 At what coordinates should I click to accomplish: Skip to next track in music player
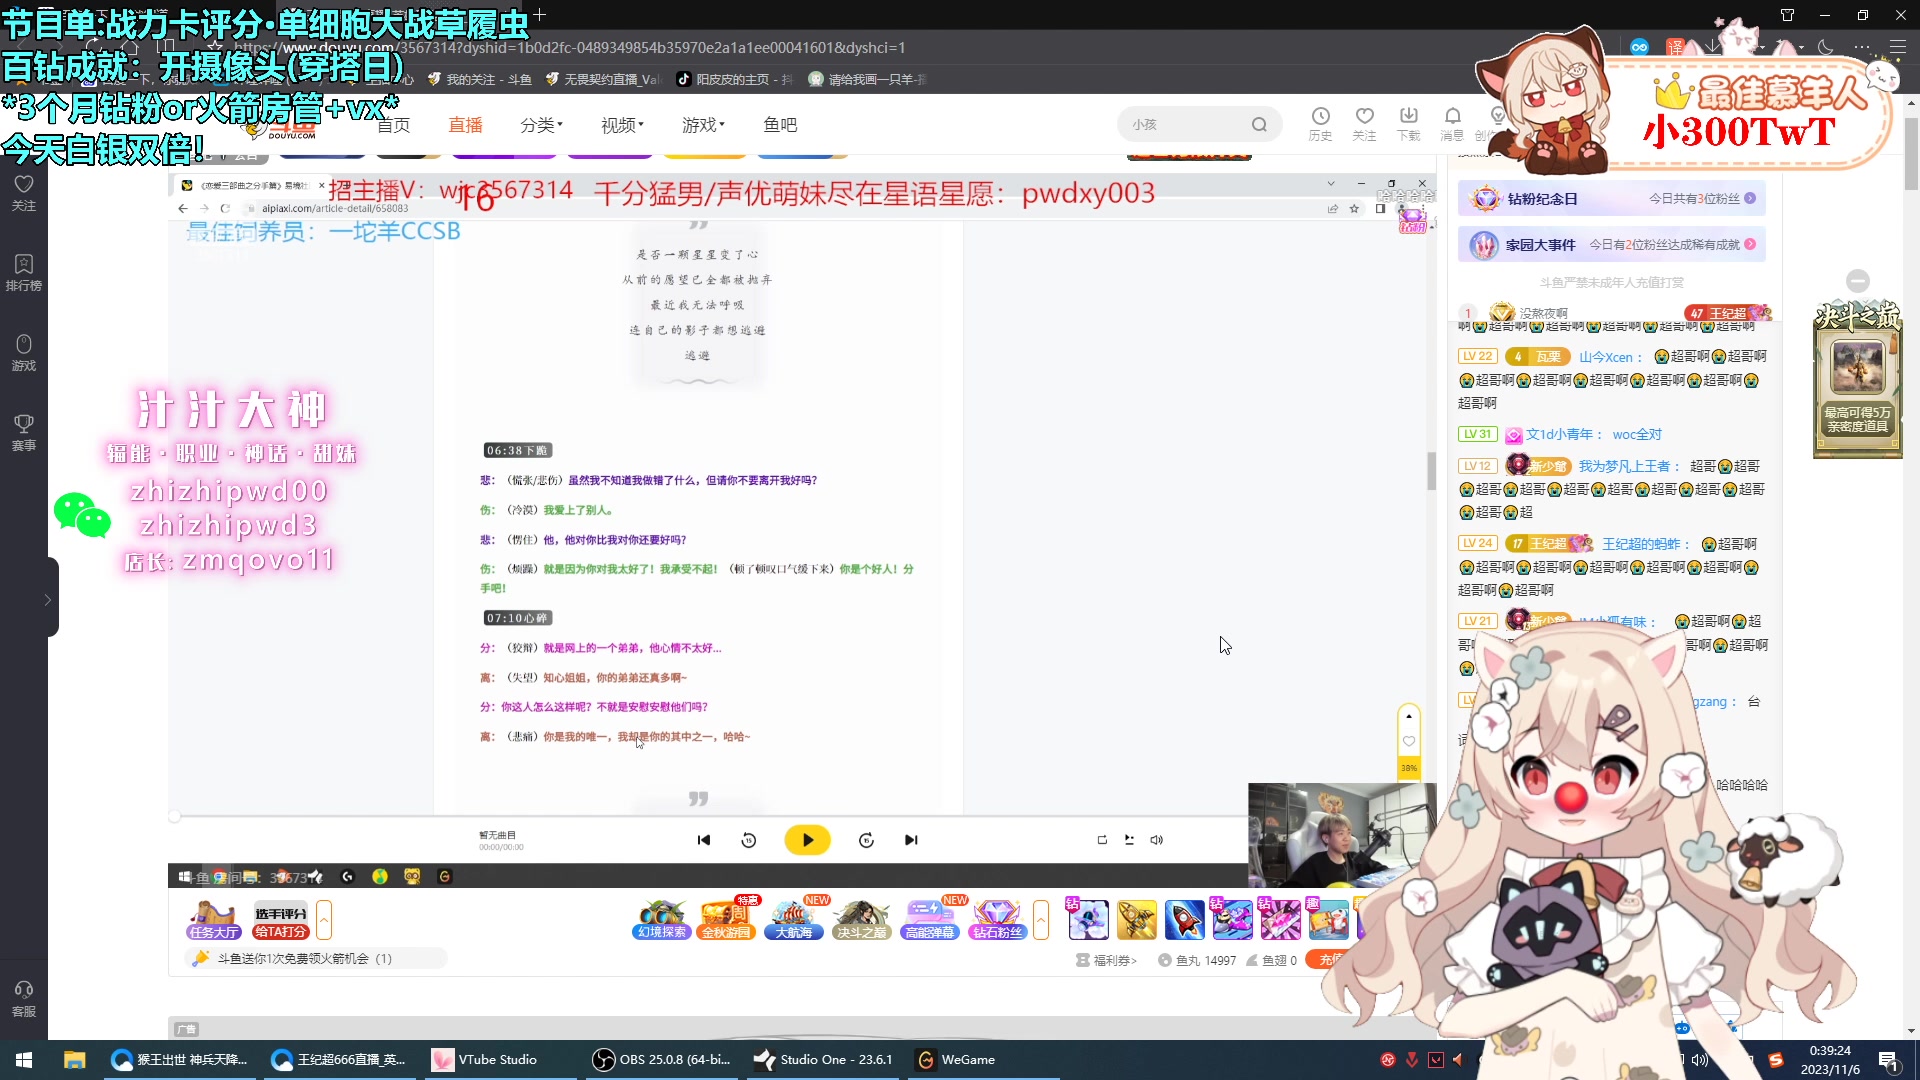[911, 840]
